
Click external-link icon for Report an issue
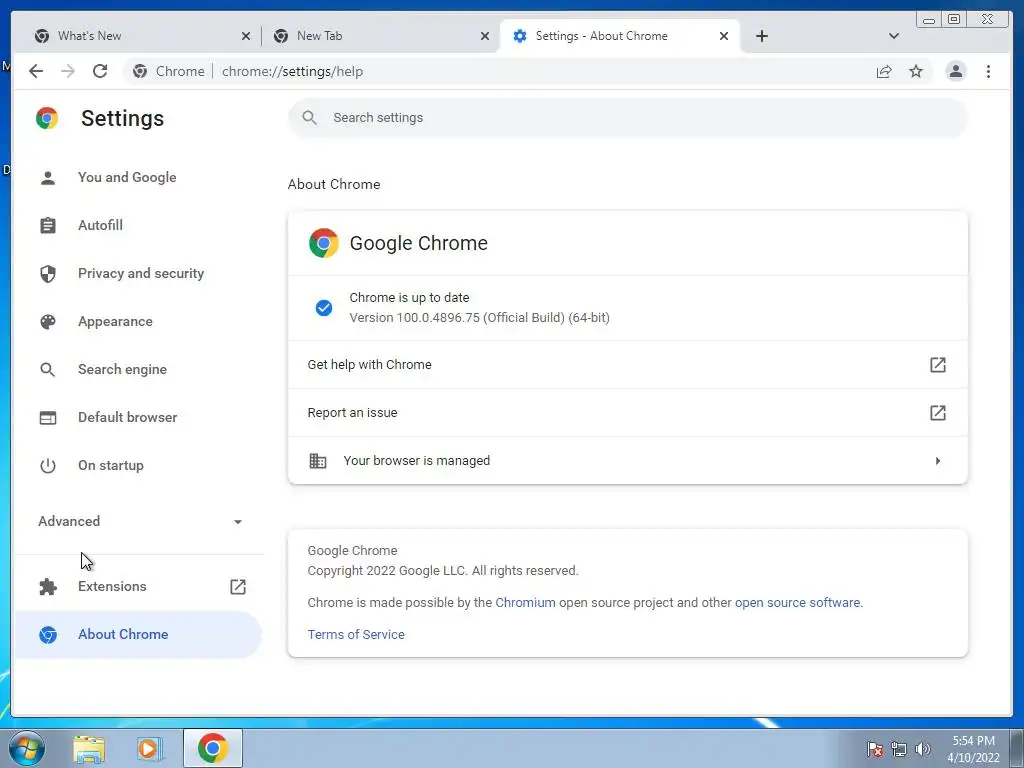point(938,413)
